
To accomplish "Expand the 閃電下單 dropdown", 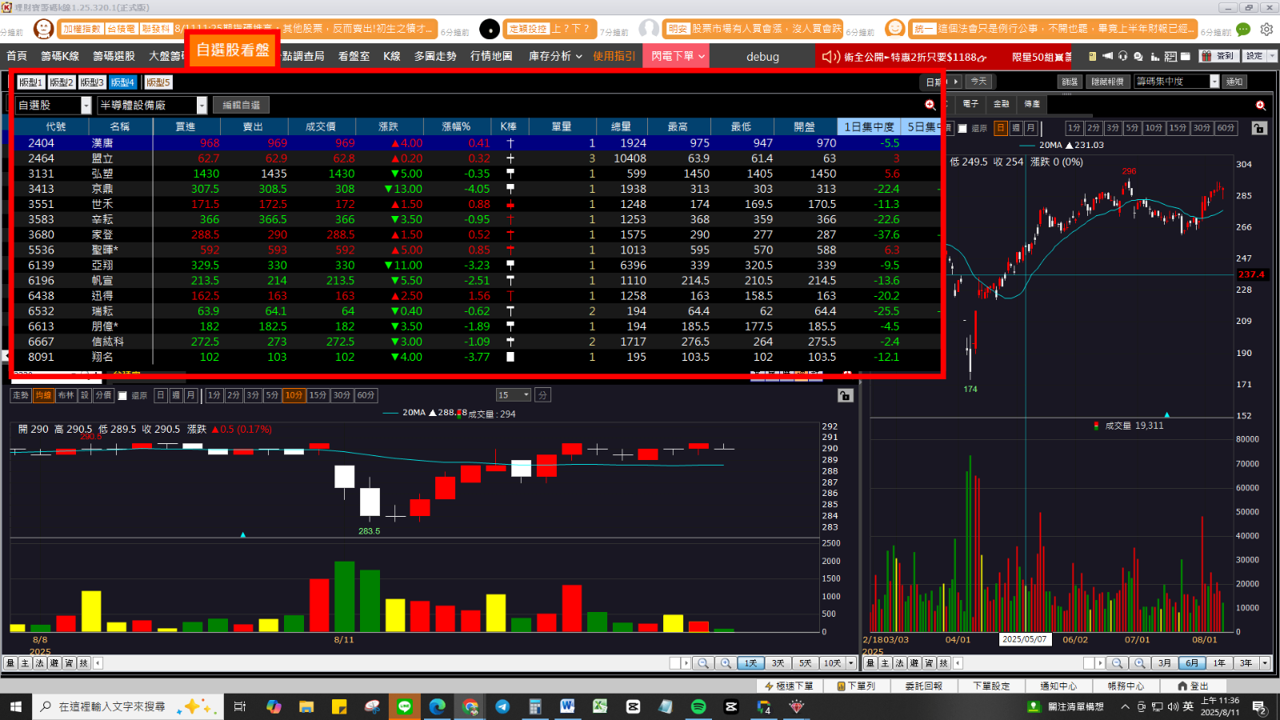I will coord(679,57).
